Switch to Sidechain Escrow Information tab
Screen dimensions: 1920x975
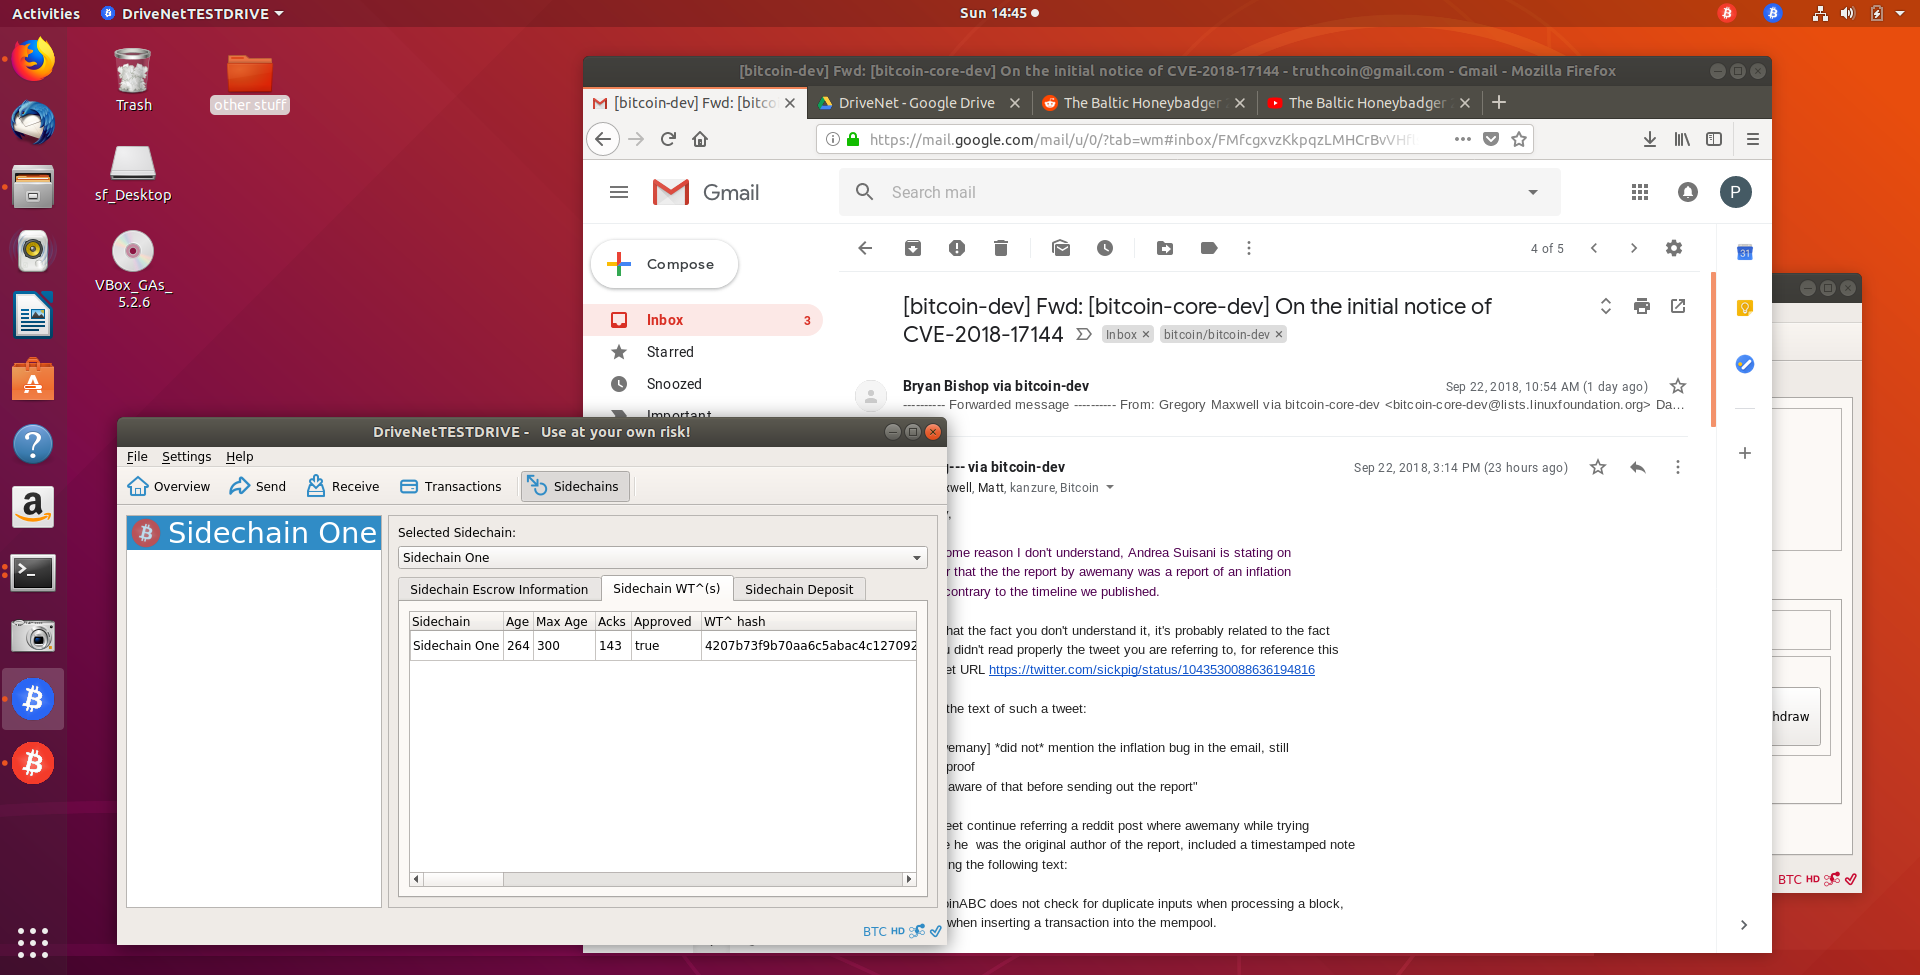coord(499,589)
